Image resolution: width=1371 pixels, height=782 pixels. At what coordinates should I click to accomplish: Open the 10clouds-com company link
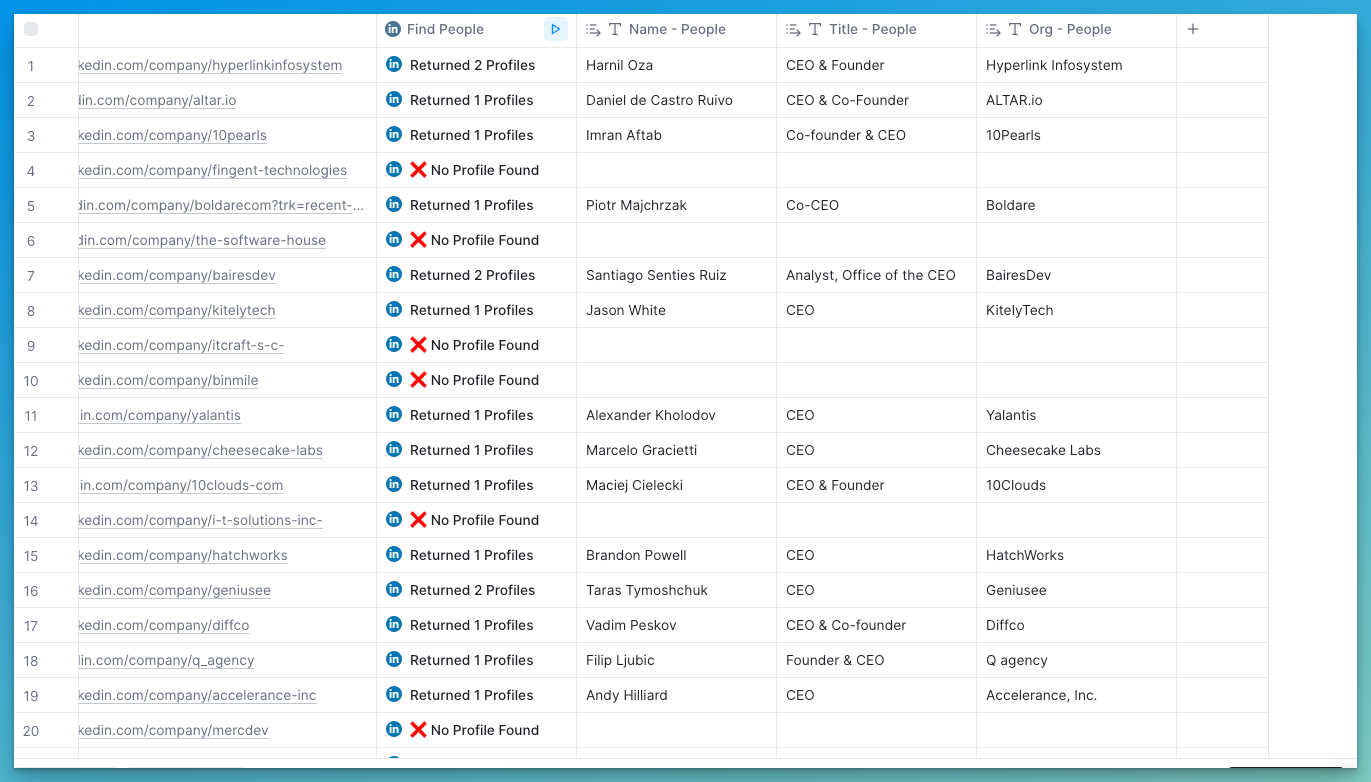181,485
